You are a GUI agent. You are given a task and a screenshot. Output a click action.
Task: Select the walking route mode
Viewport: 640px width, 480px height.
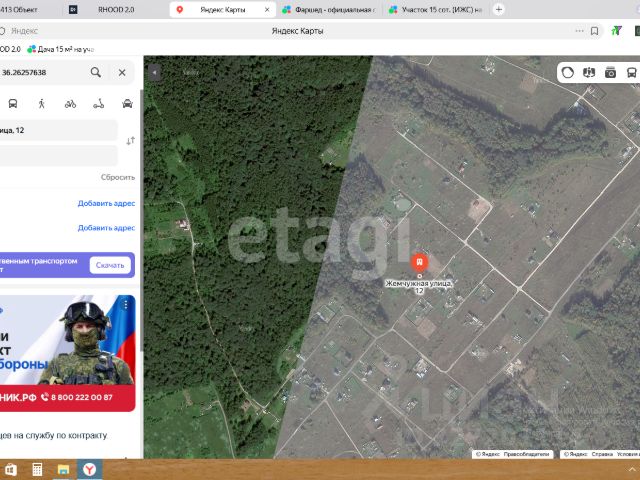coord(41,104)
